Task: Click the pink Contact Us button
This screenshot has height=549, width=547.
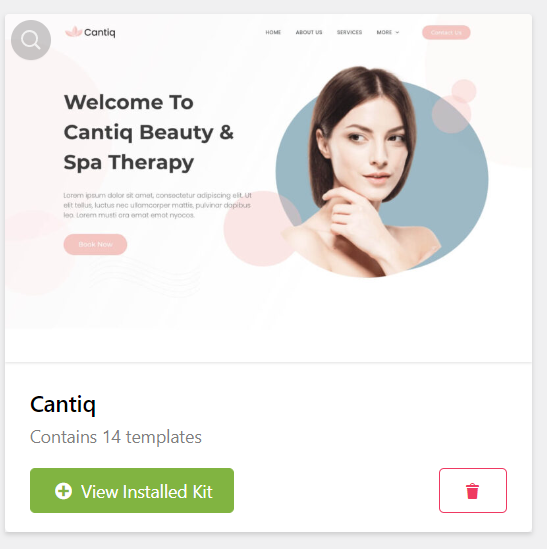Action: coord(446,33)
